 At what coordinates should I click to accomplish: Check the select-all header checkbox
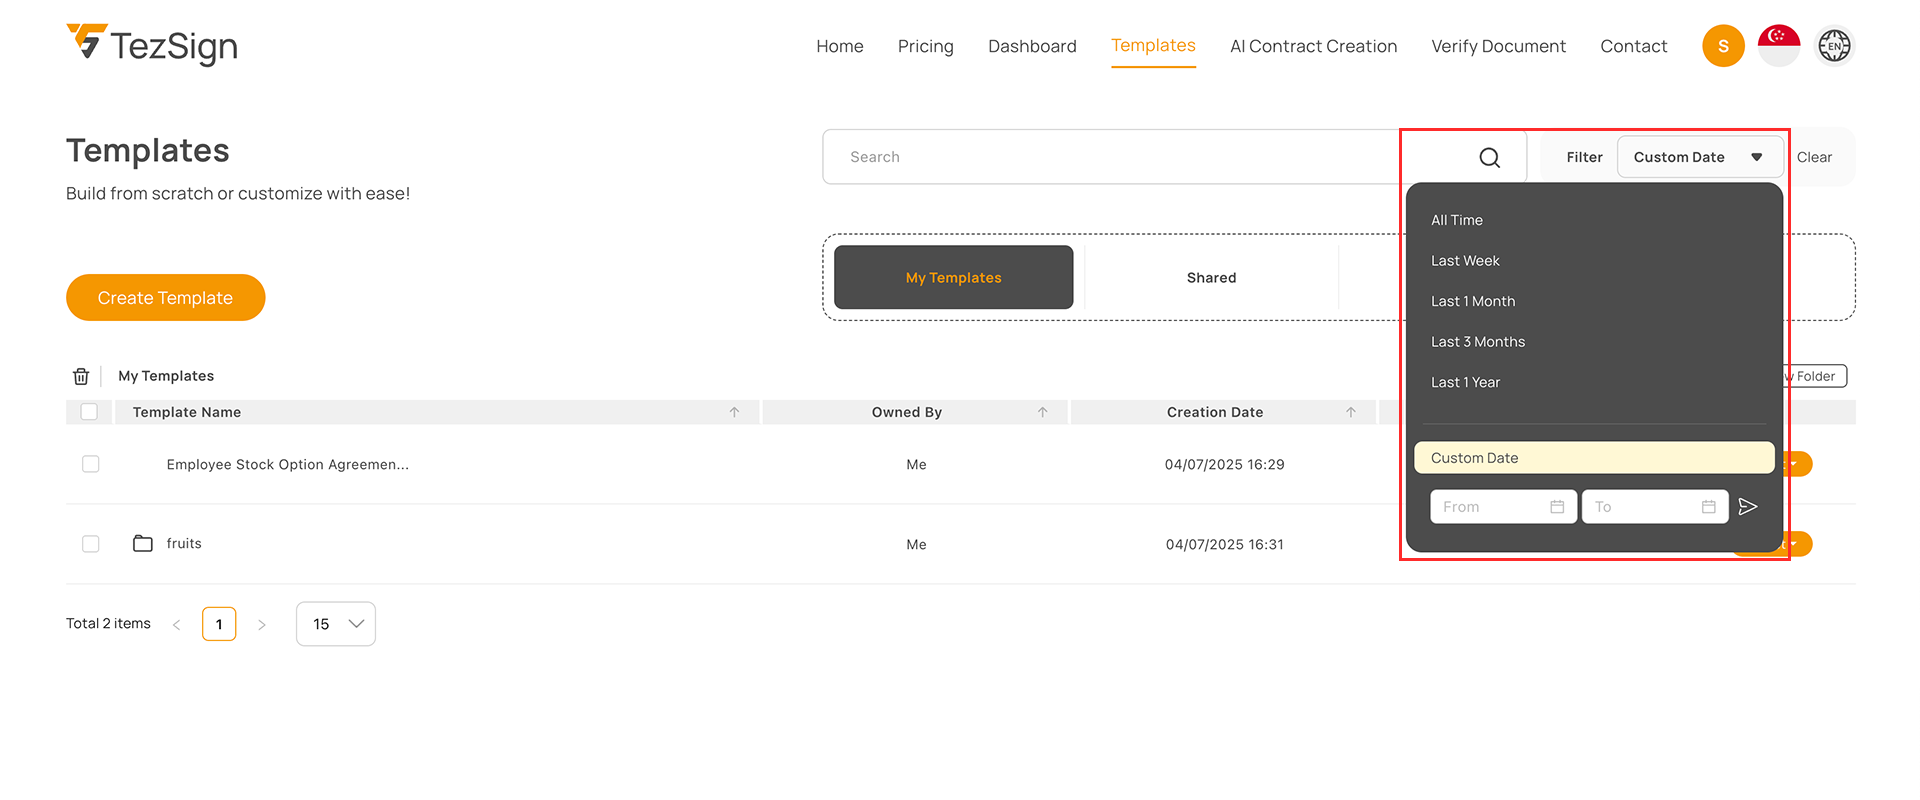coord(89,412)
